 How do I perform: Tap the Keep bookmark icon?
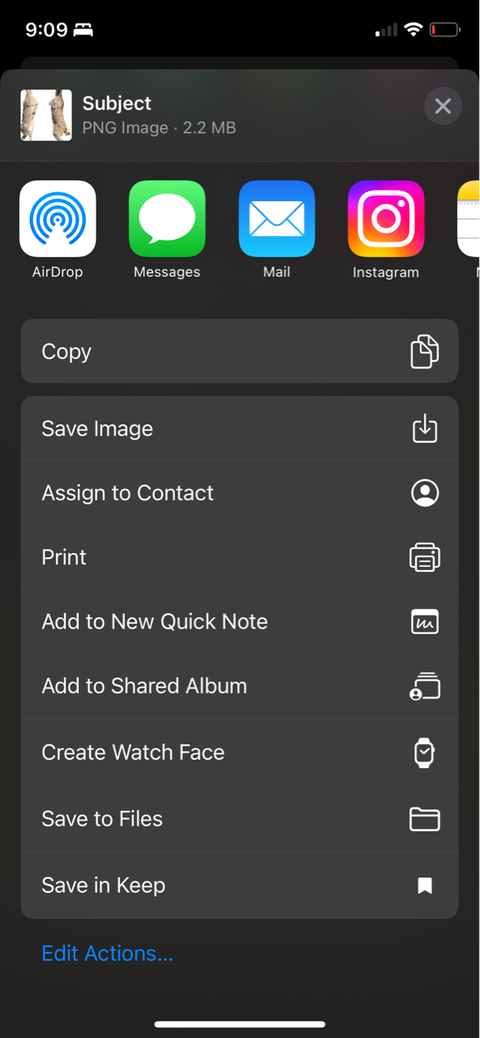tap(425, 886)
